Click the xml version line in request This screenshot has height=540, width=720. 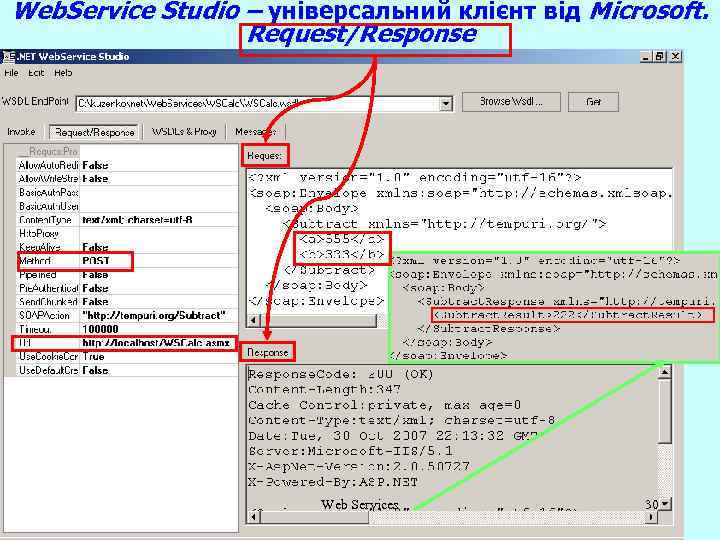tap(415, 178)
